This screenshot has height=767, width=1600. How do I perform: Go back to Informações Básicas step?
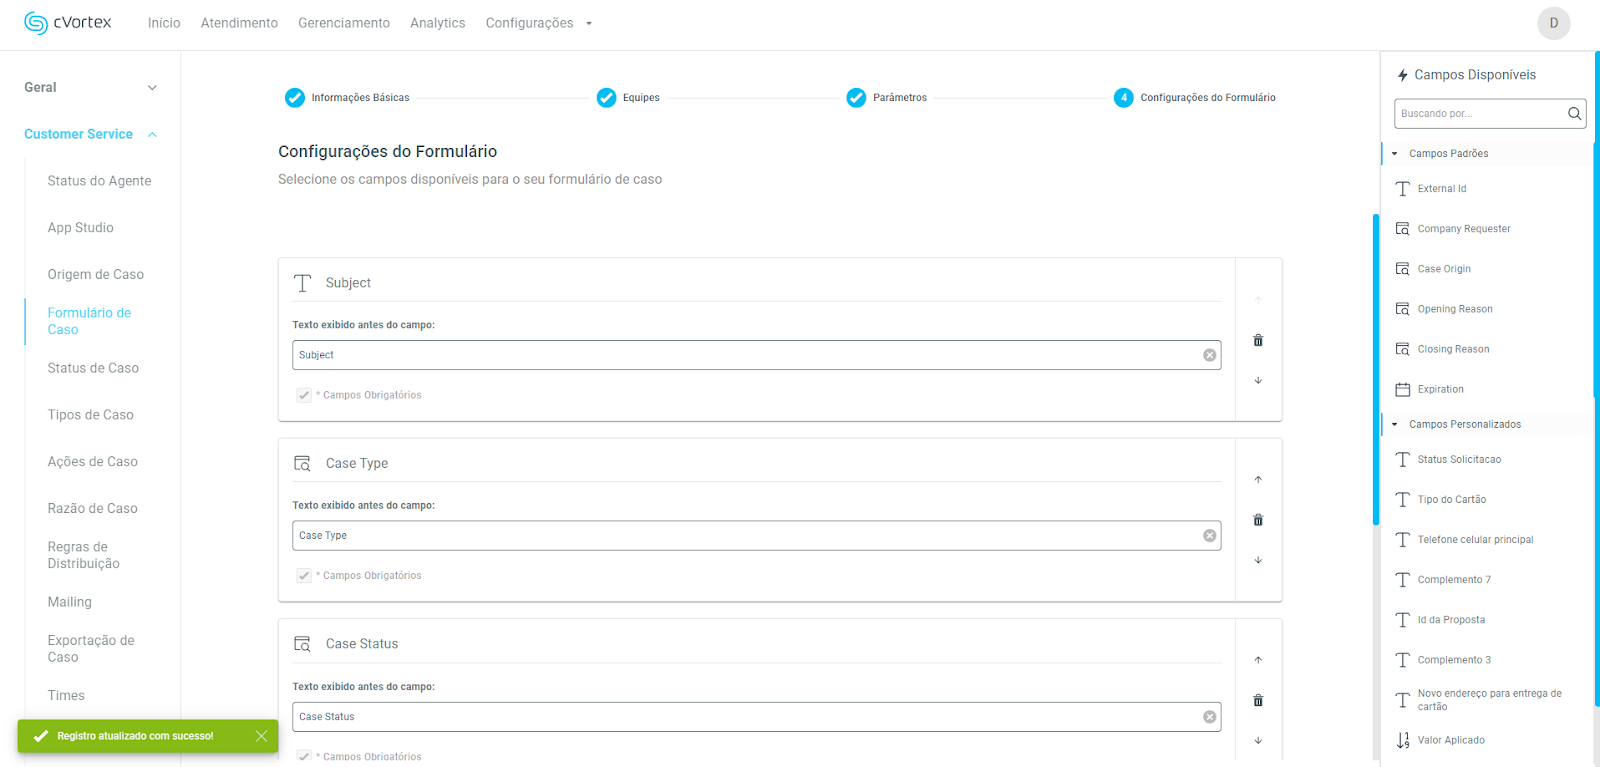click(295, 97)
